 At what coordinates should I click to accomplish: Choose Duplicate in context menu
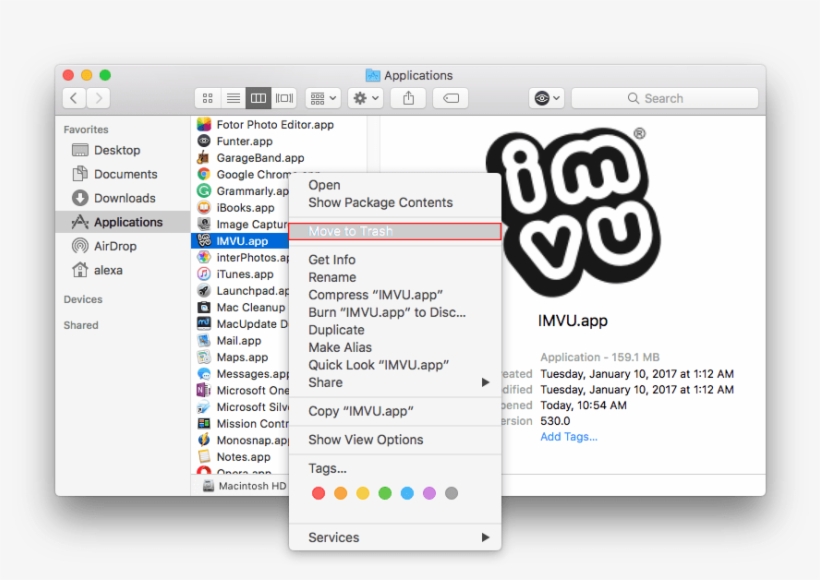(x=395, y=330)
